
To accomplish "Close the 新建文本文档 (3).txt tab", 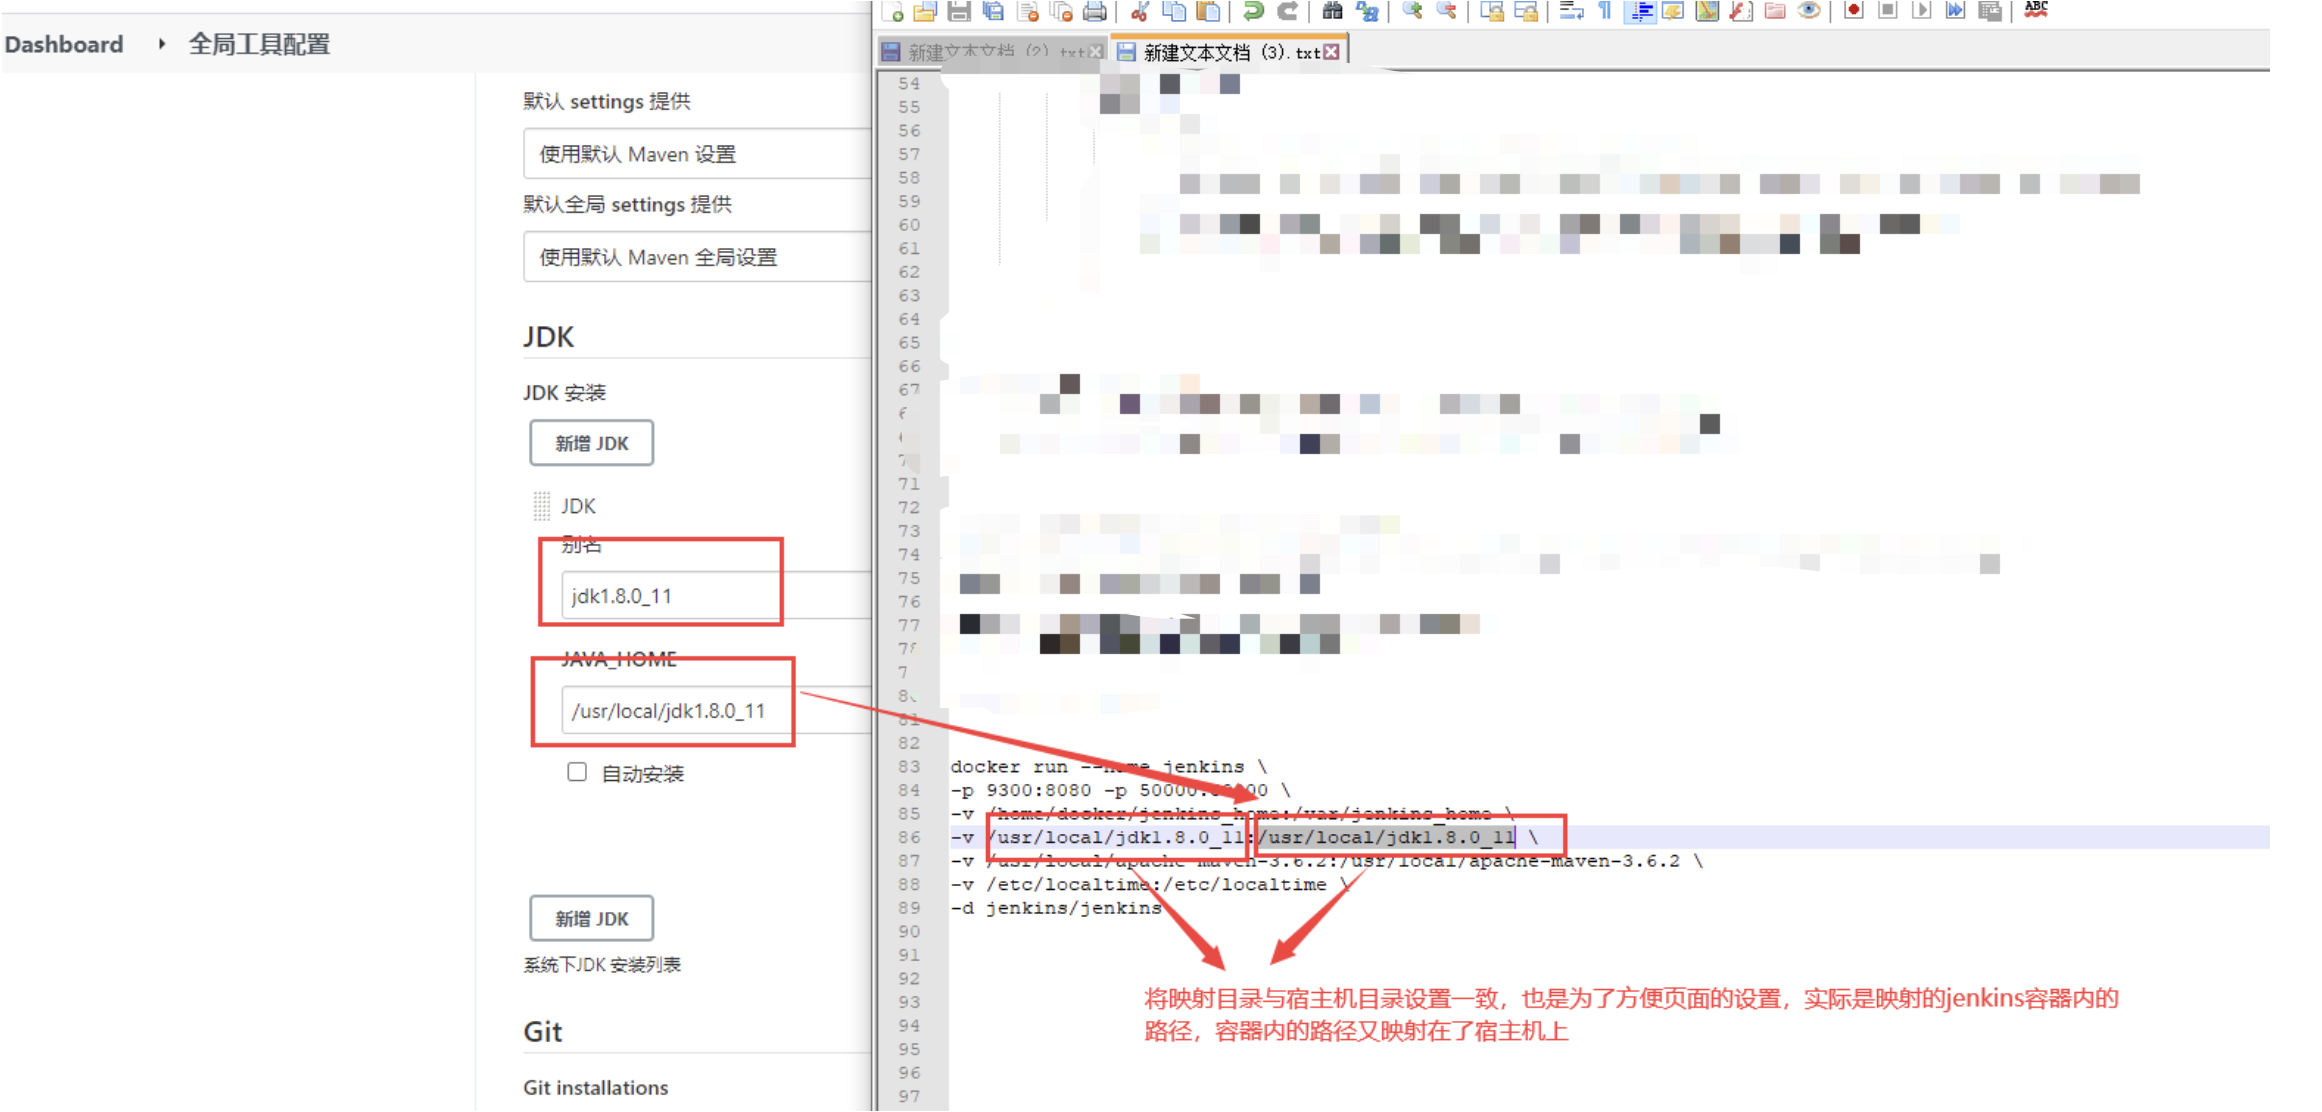I will coord(1332,52).
